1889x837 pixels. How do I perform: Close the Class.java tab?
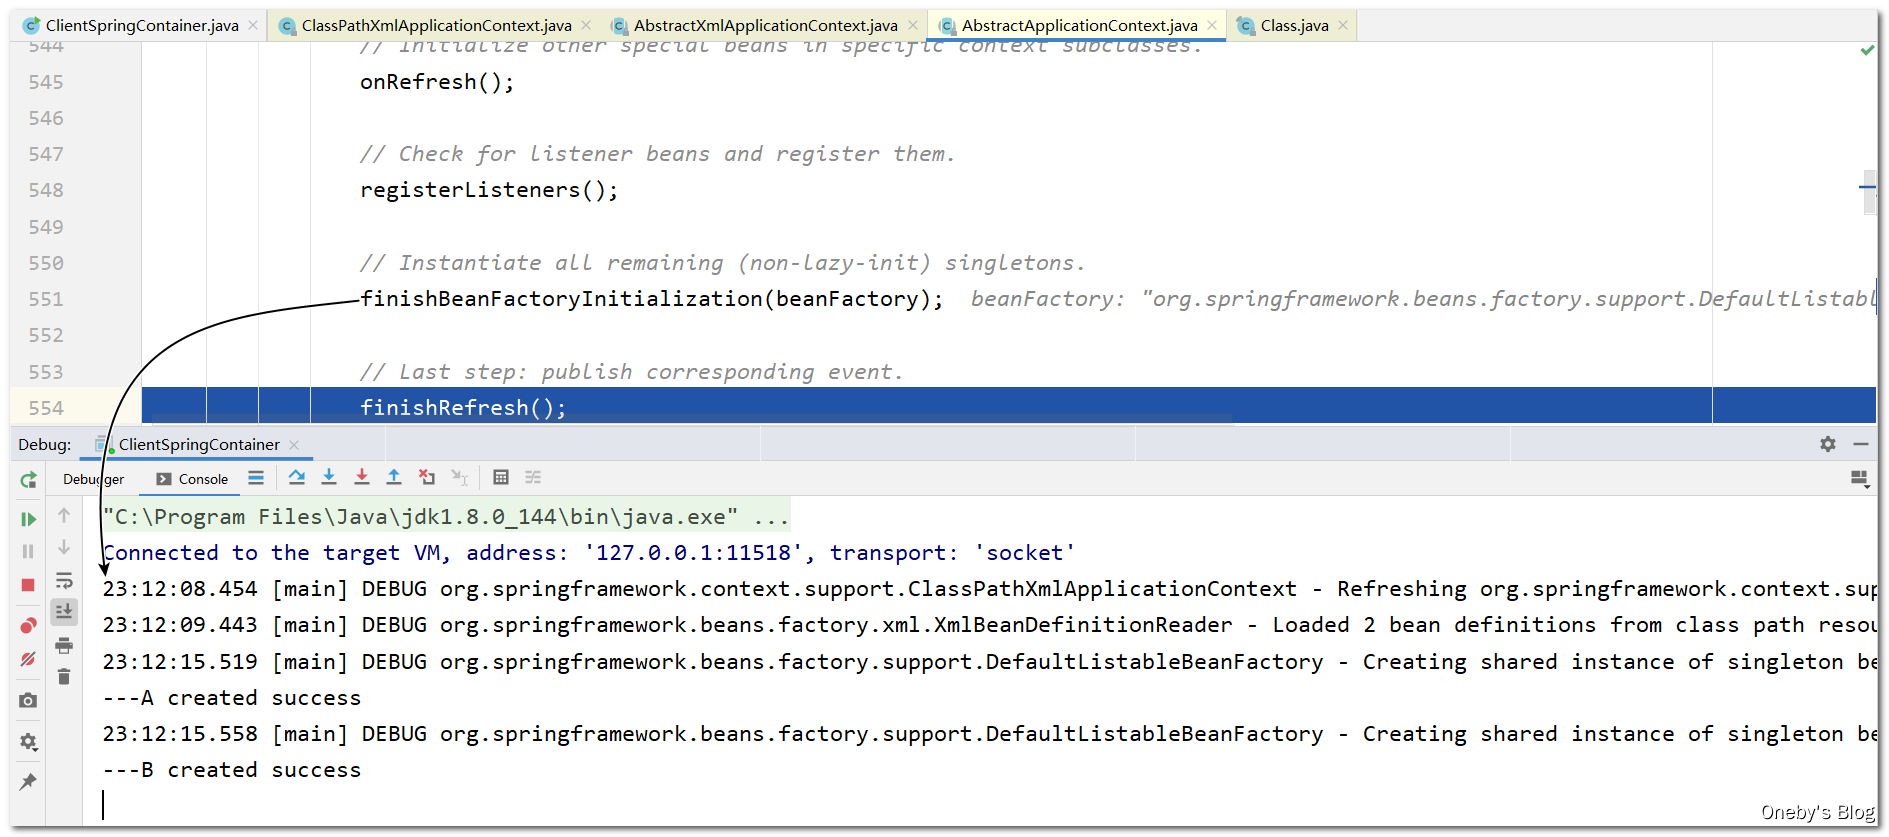pos(1343,26)
